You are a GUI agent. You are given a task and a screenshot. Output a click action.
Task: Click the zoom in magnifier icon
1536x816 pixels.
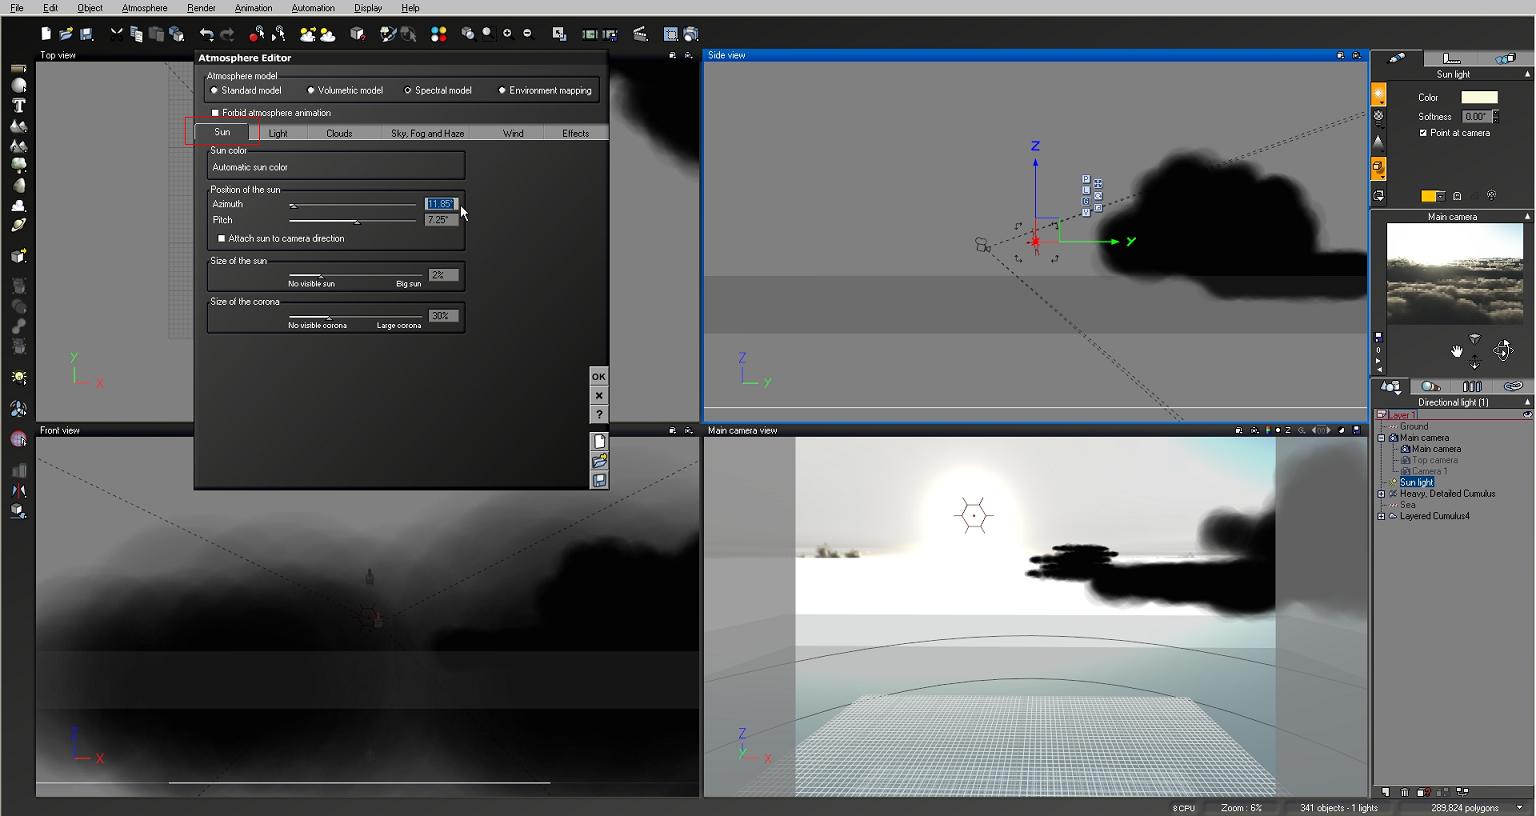tap(507, 34)
